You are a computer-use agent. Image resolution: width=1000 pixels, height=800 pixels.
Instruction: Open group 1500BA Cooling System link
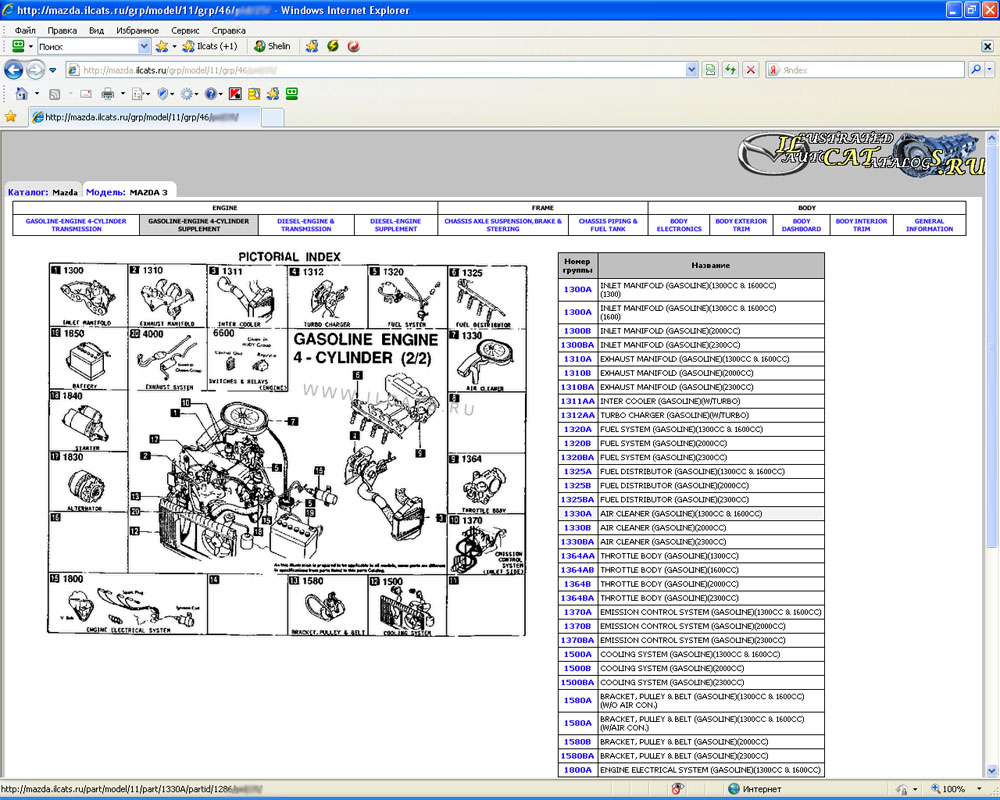point(577,682)
